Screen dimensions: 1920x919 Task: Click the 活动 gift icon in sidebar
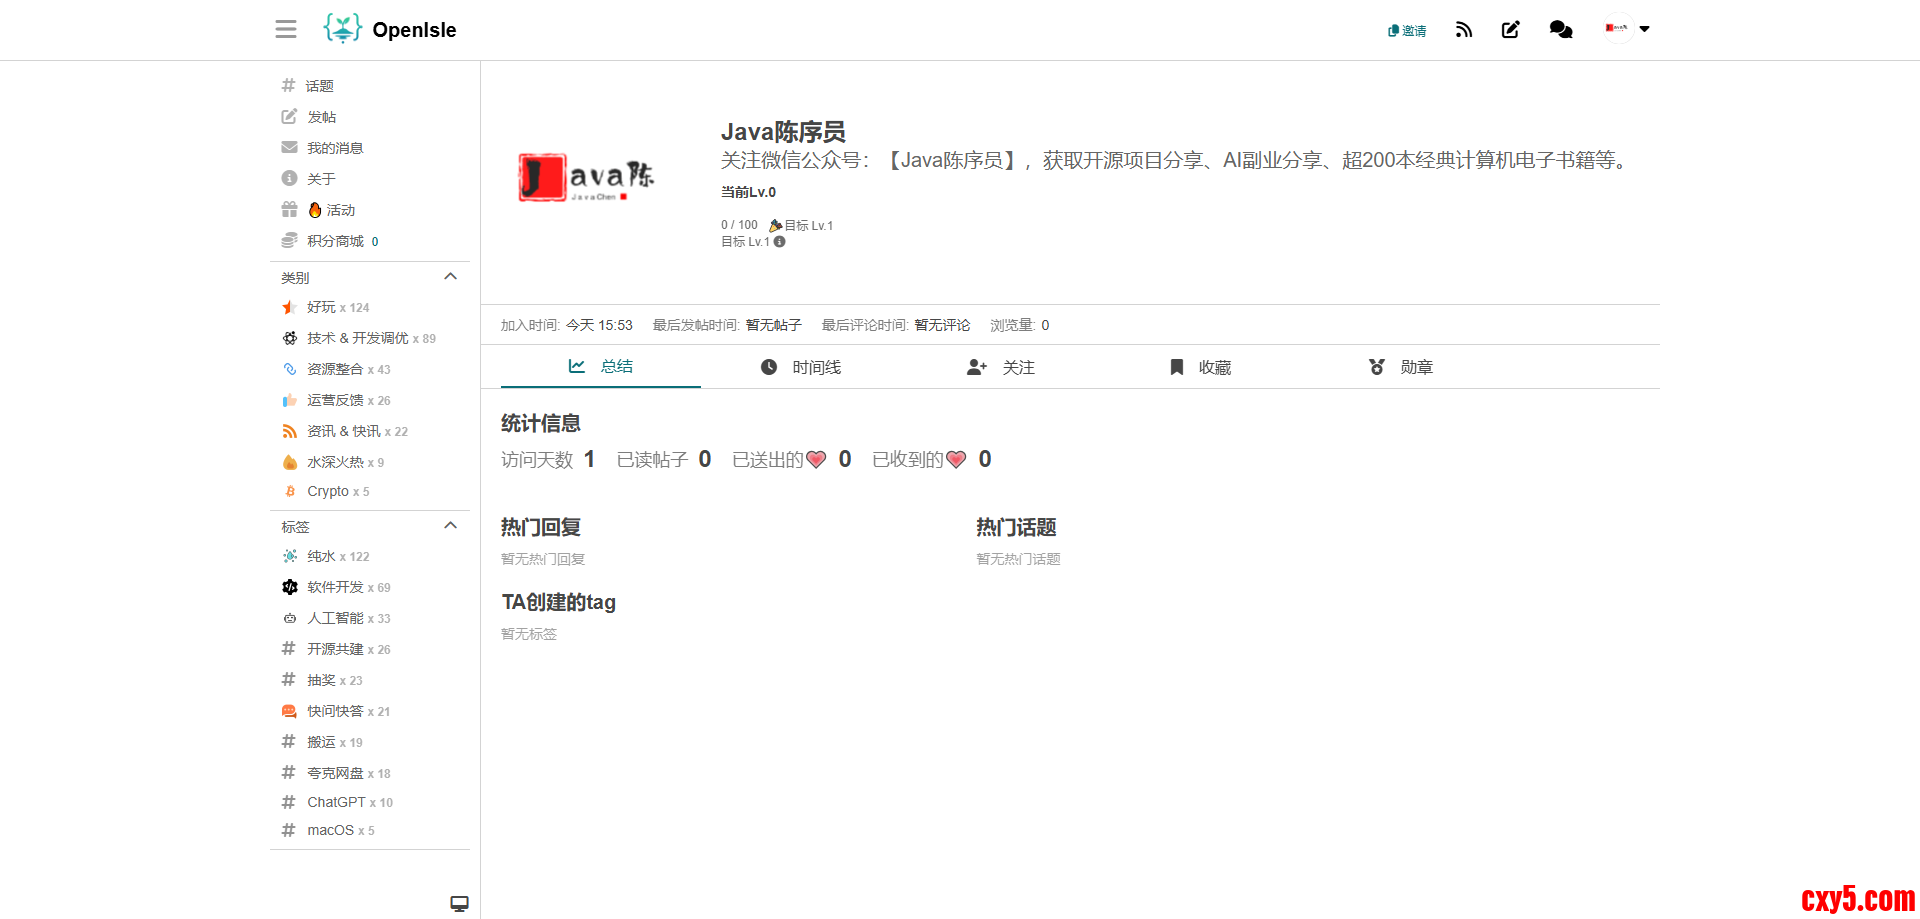tap(290, 210)
